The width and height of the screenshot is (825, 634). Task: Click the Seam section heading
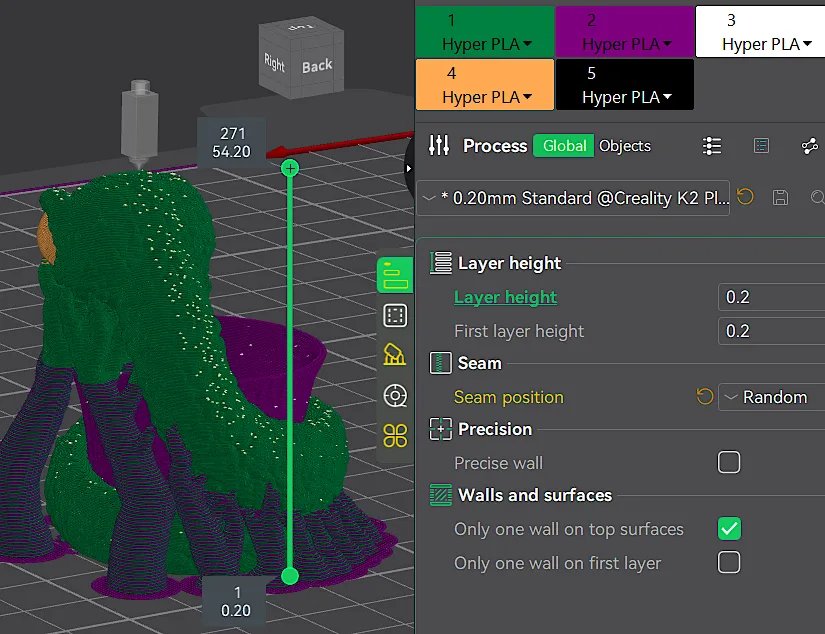pos(480,363)
